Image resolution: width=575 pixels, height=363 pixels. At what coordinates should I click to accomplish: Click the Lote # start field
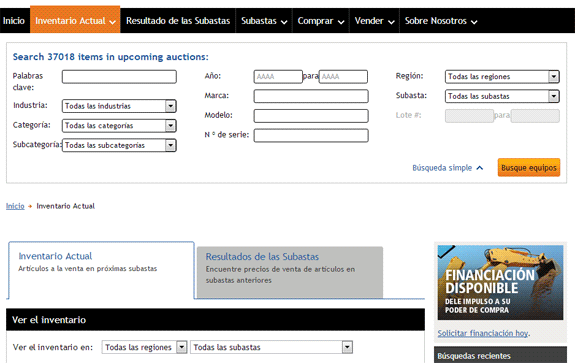469,116
